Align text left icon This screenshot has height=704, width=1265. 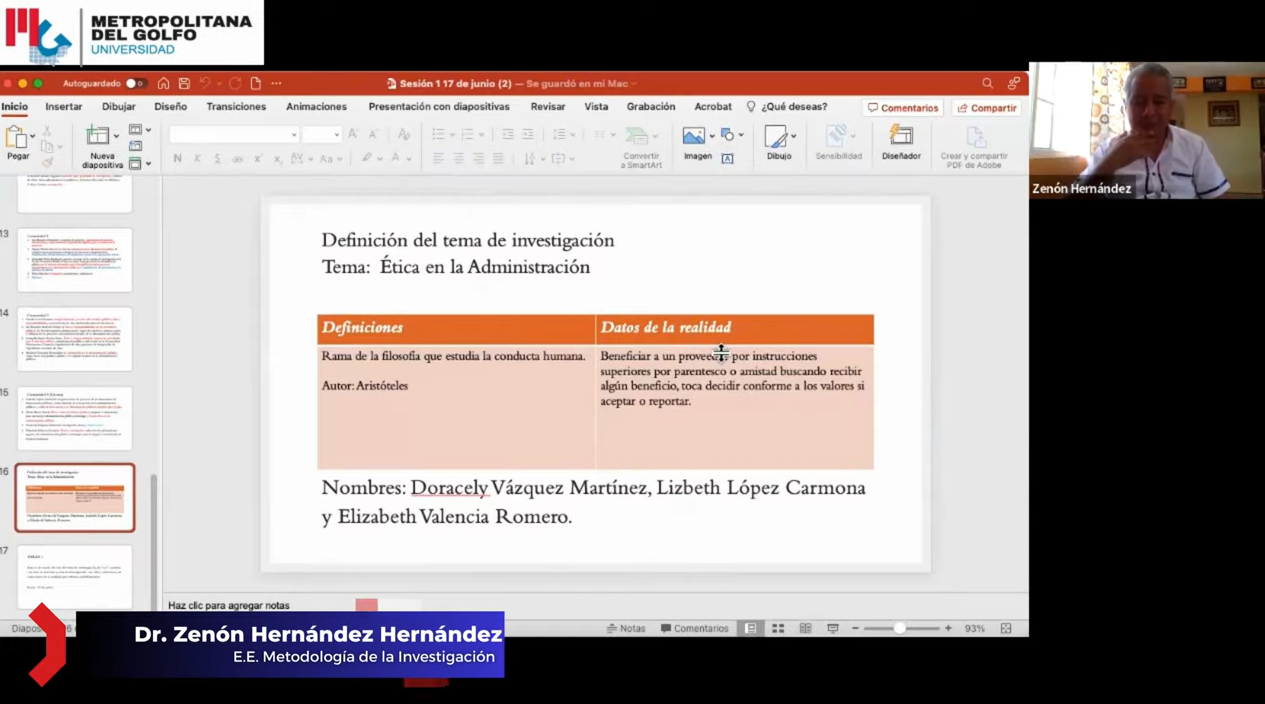pos(438,159)
